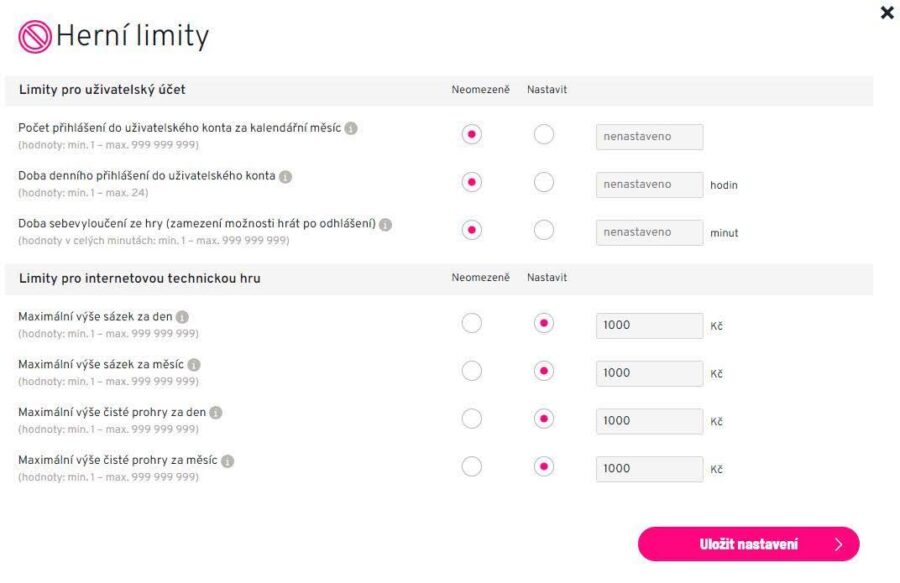Open info icon for self-exclusion time

point(386,224)
